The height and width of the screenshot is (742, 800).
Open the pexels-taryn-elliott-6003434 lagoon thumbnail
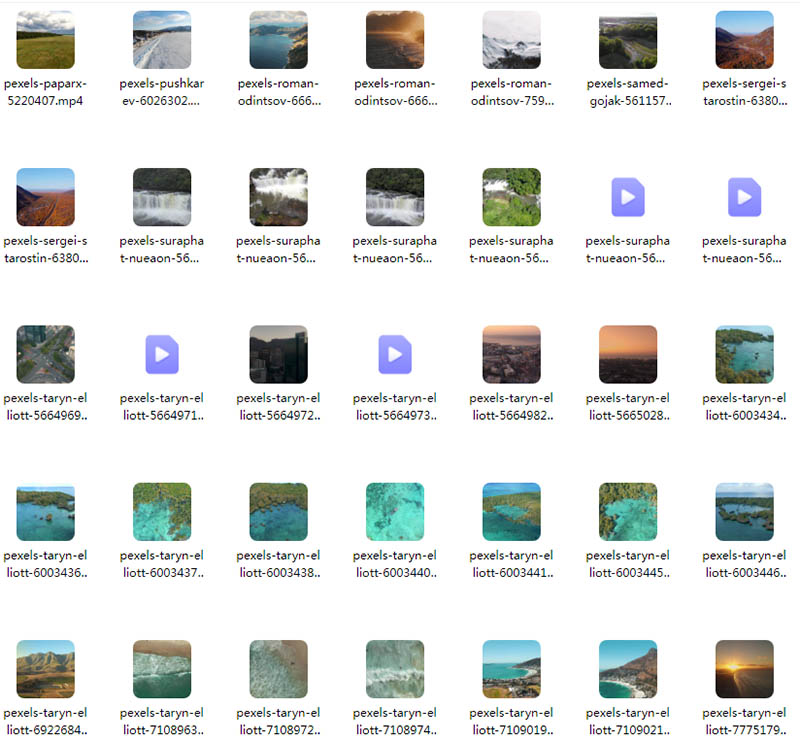tap(744, 354)
